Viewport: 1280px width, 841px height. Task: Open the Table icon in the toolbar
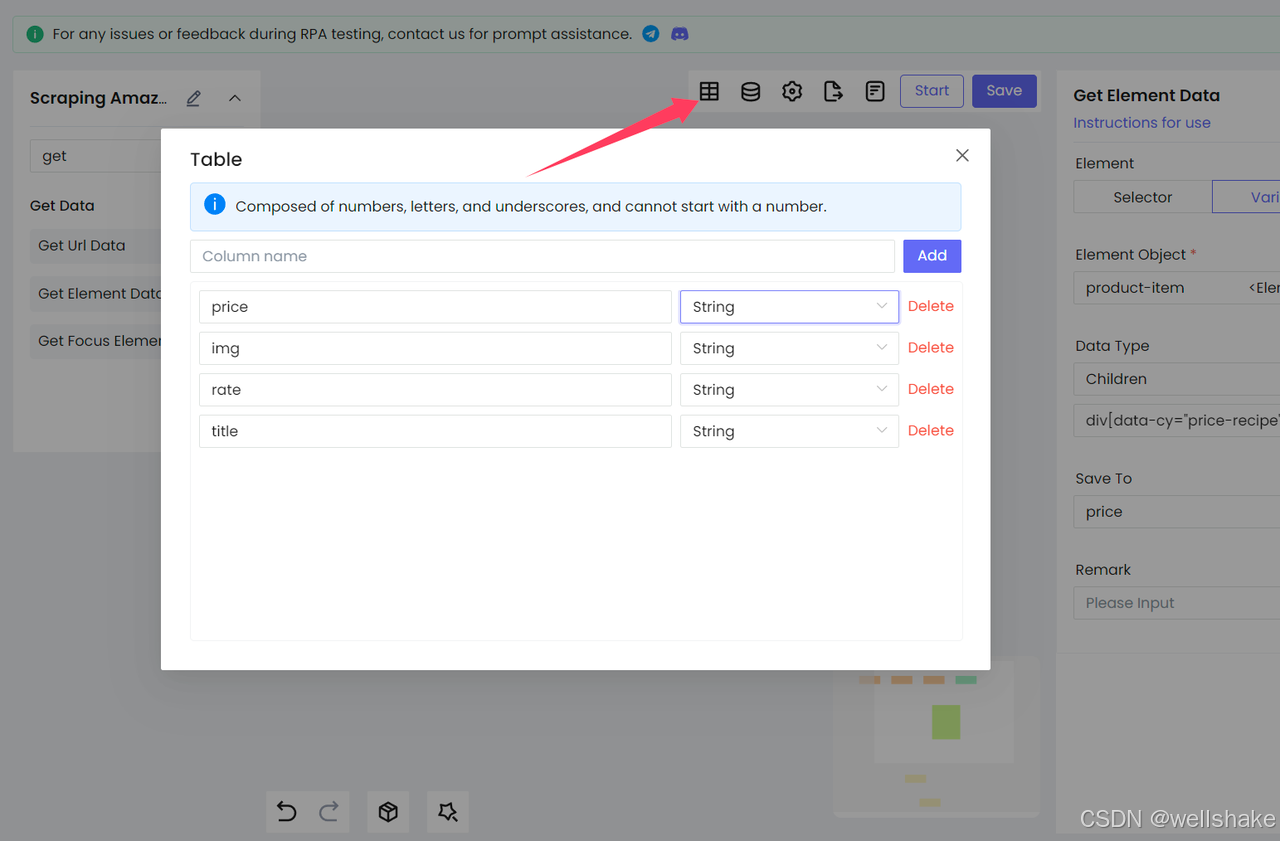(x=709, y=91)
